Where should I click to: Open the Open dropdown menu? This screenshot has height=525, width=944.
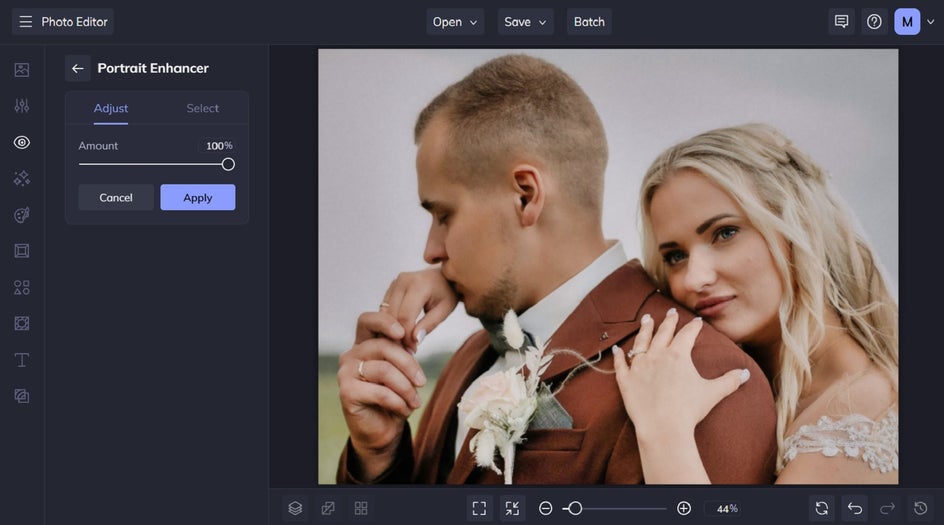coord(455,22)
